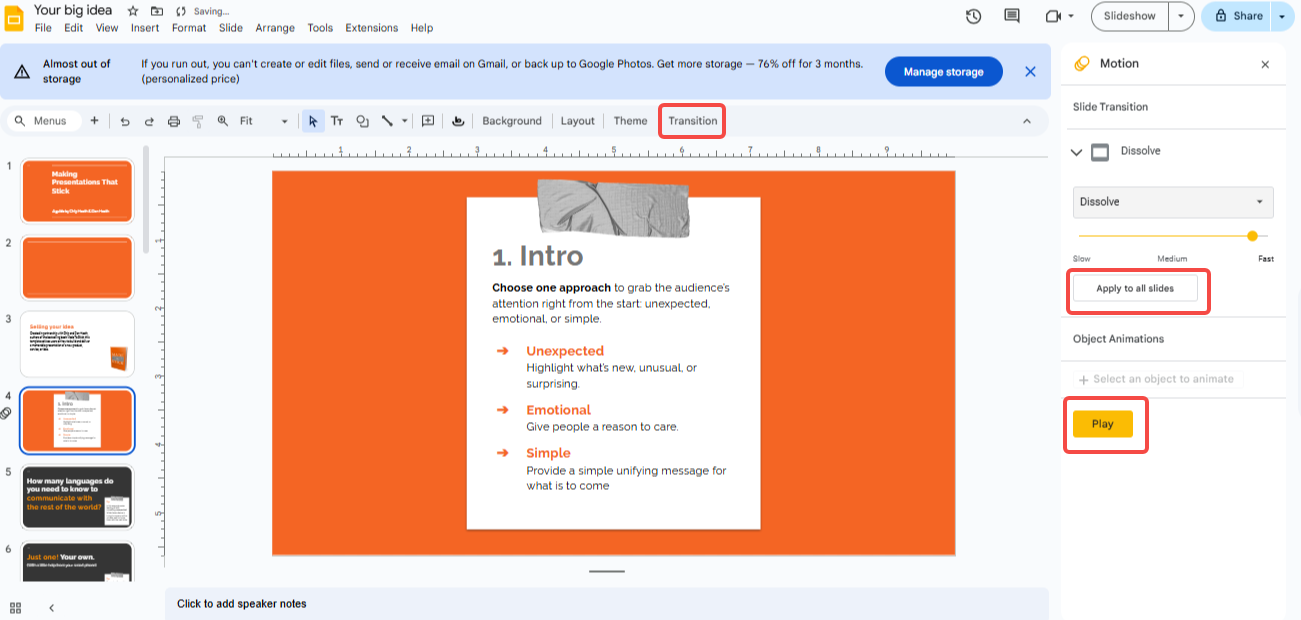The image size is (1301, 620).
Task: Click the paint format tool
Action: 197,120
